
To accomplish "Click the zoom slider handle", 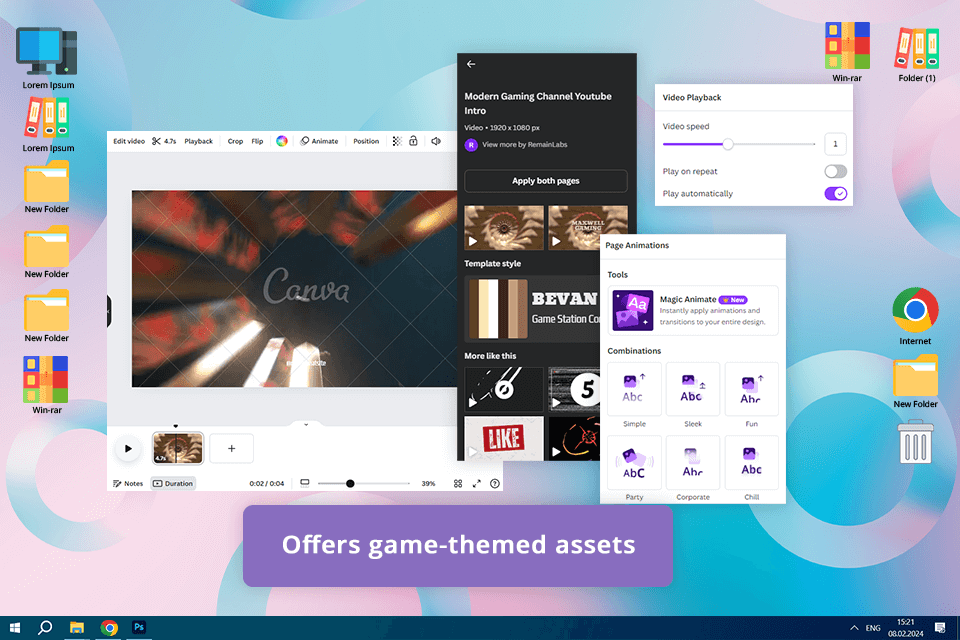I will pyautogui.click(x=350, y=483).
